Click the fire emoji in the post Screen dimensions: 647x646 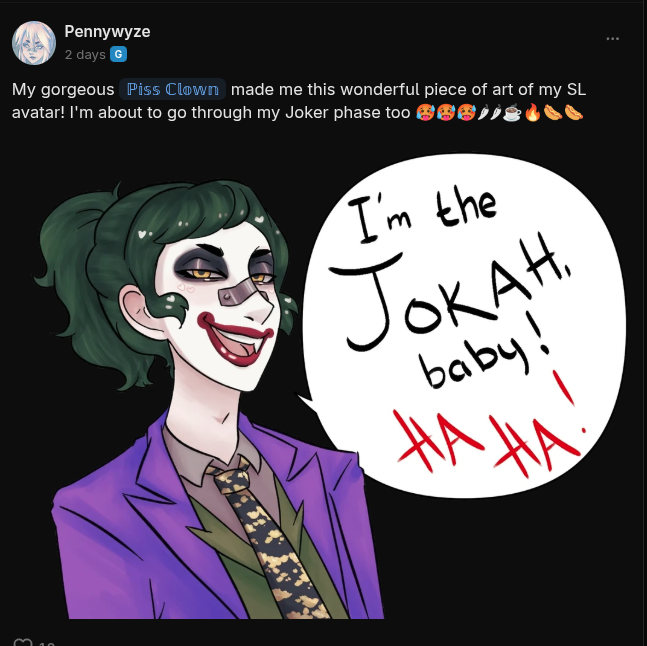coord(532,112)
